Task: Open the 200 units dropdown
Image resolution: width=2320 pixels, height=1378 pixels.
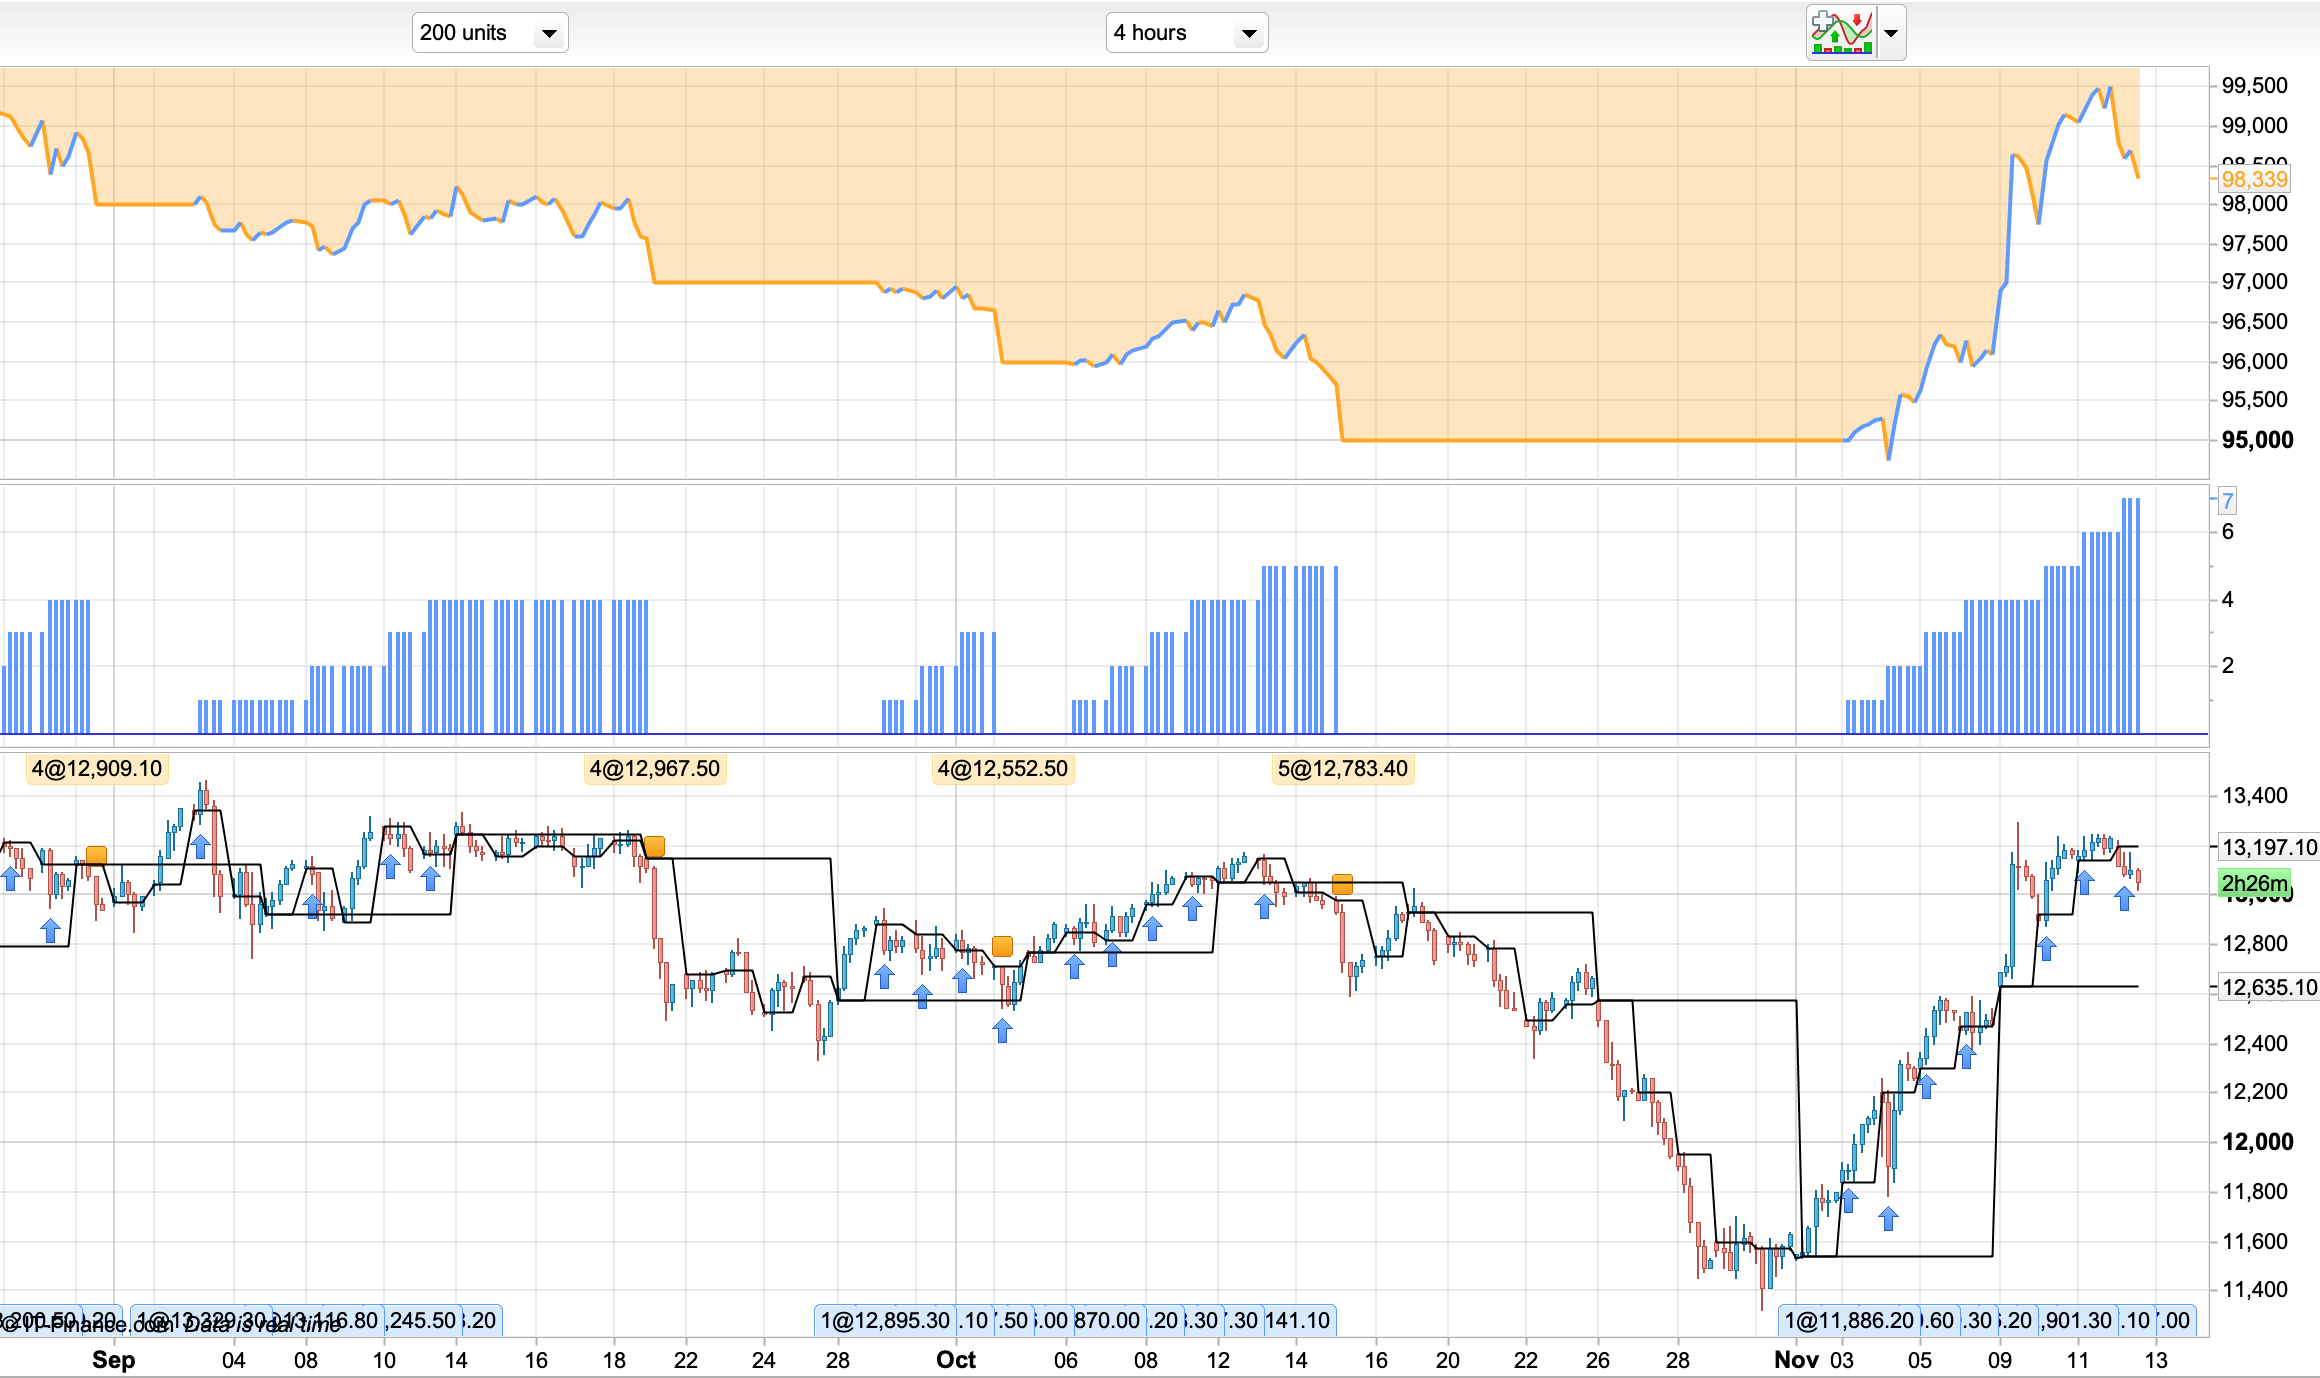Action: (x=489, y=33)
